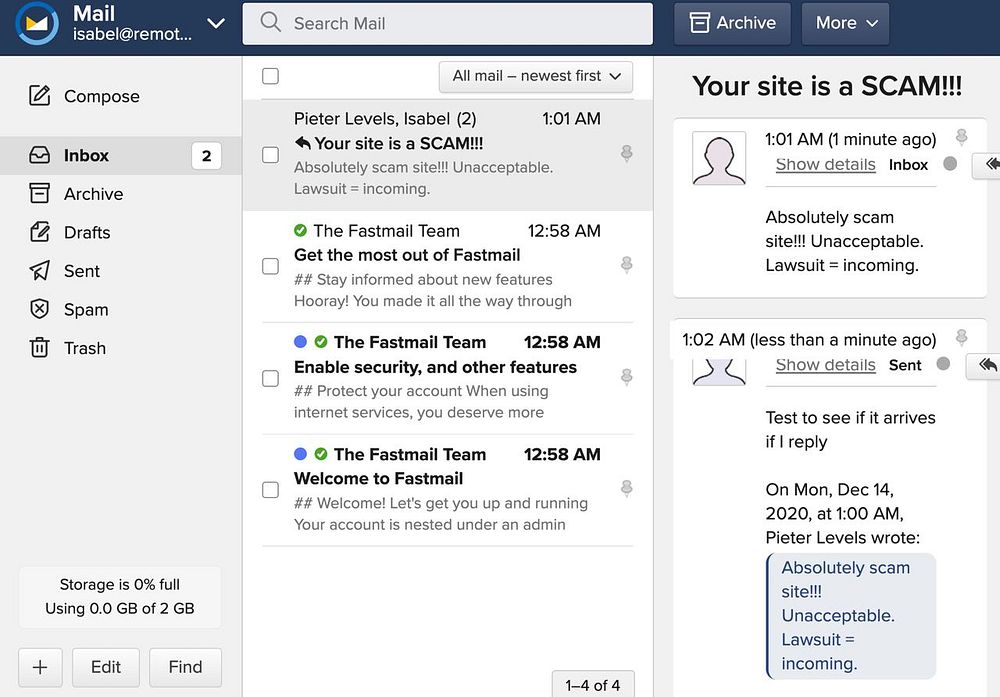Open the Spam folder
This screenshot has height=697, width=1000.
(86, 309)
